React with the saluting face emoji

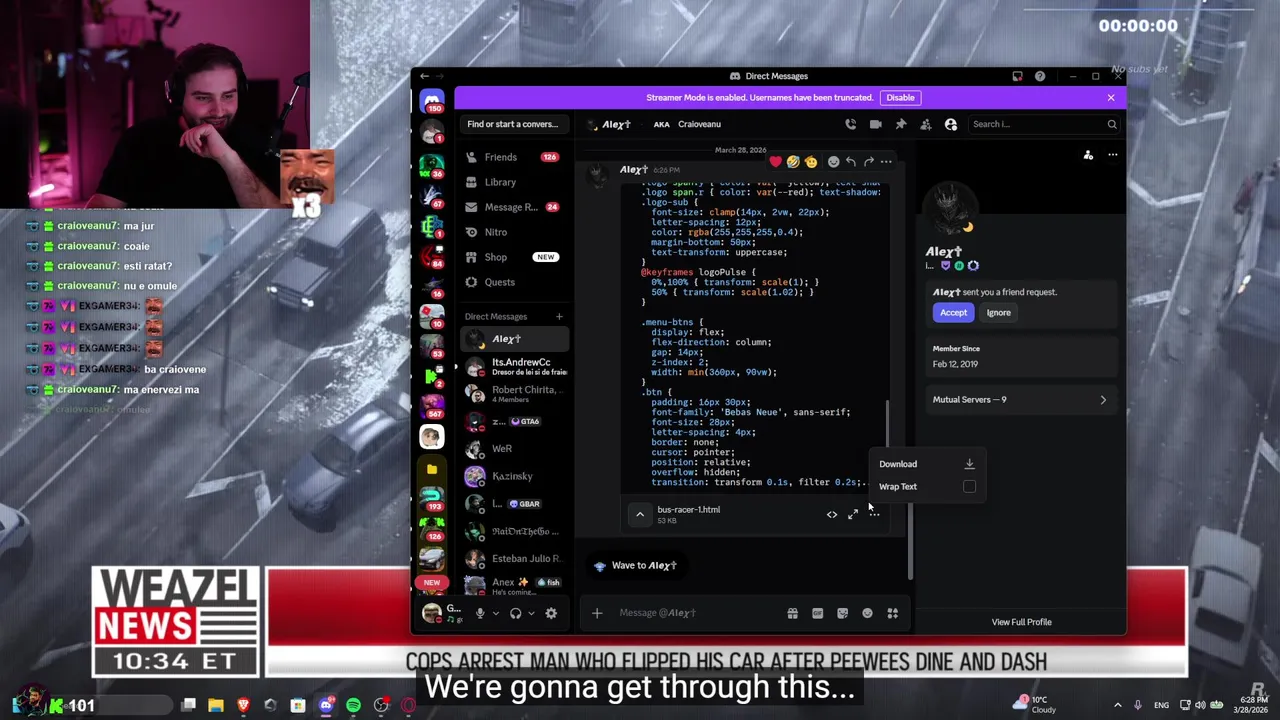pos(811,161)
